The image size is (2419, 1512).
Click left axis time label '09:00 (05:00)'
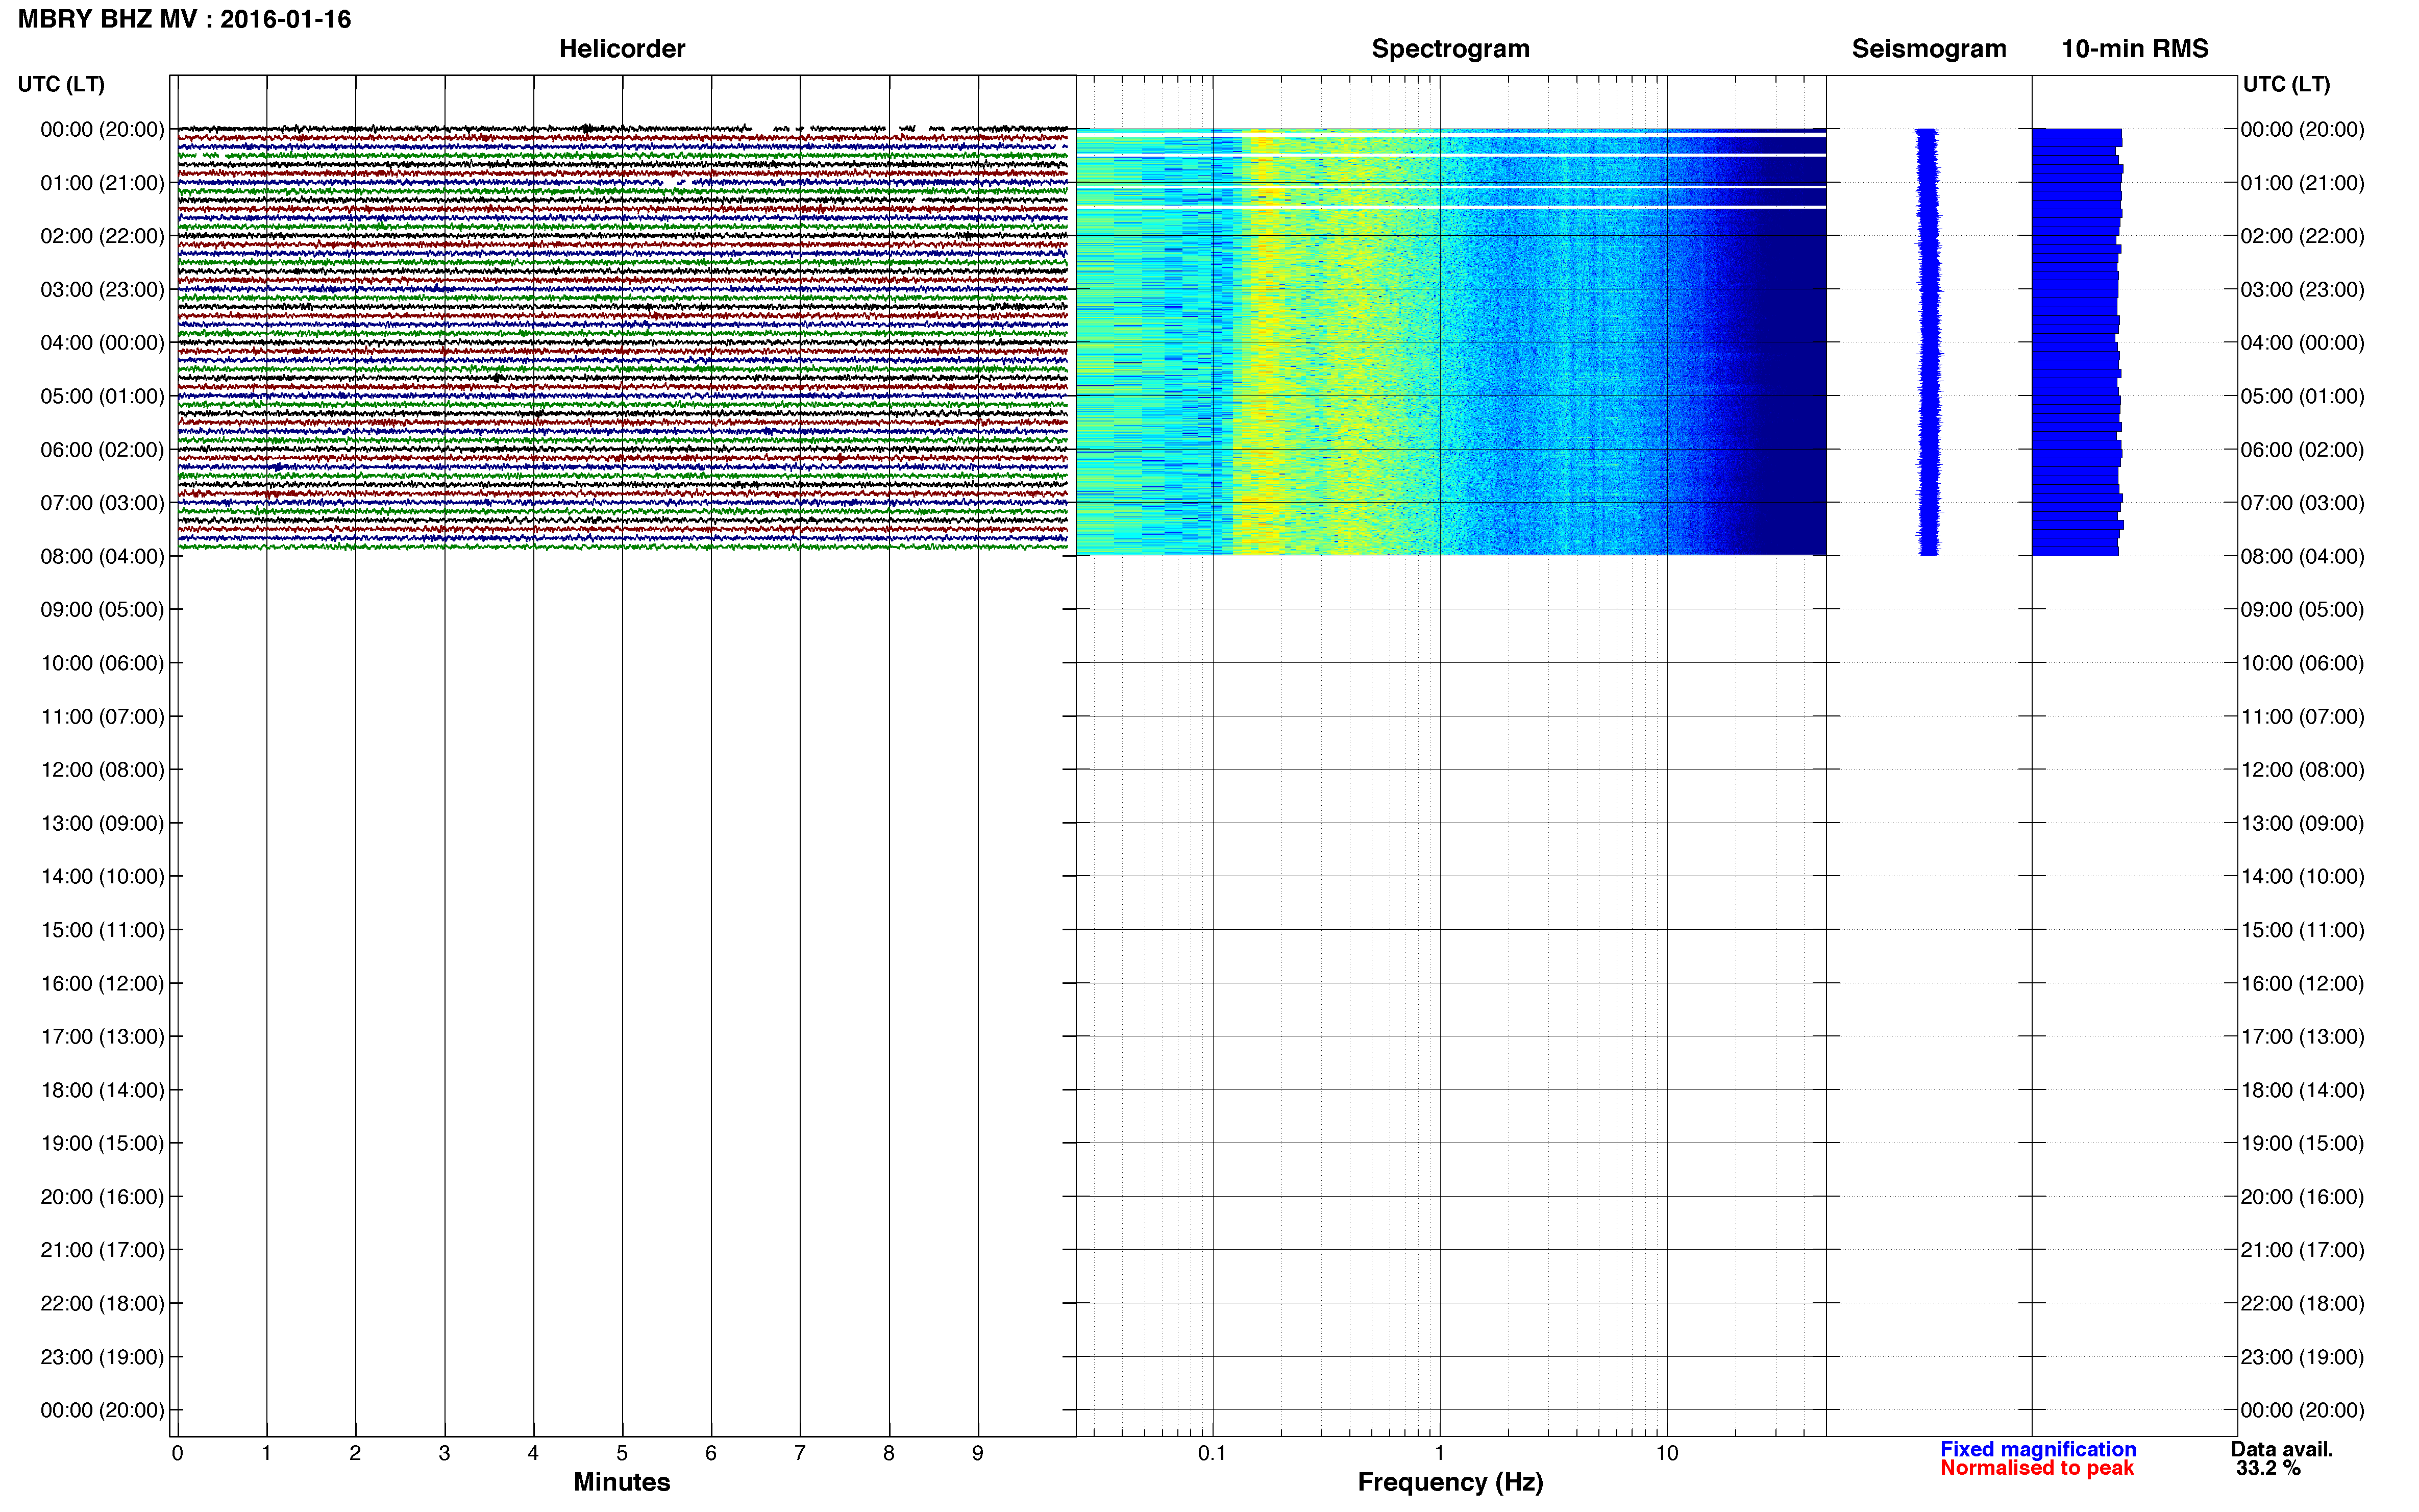(102, 610)
